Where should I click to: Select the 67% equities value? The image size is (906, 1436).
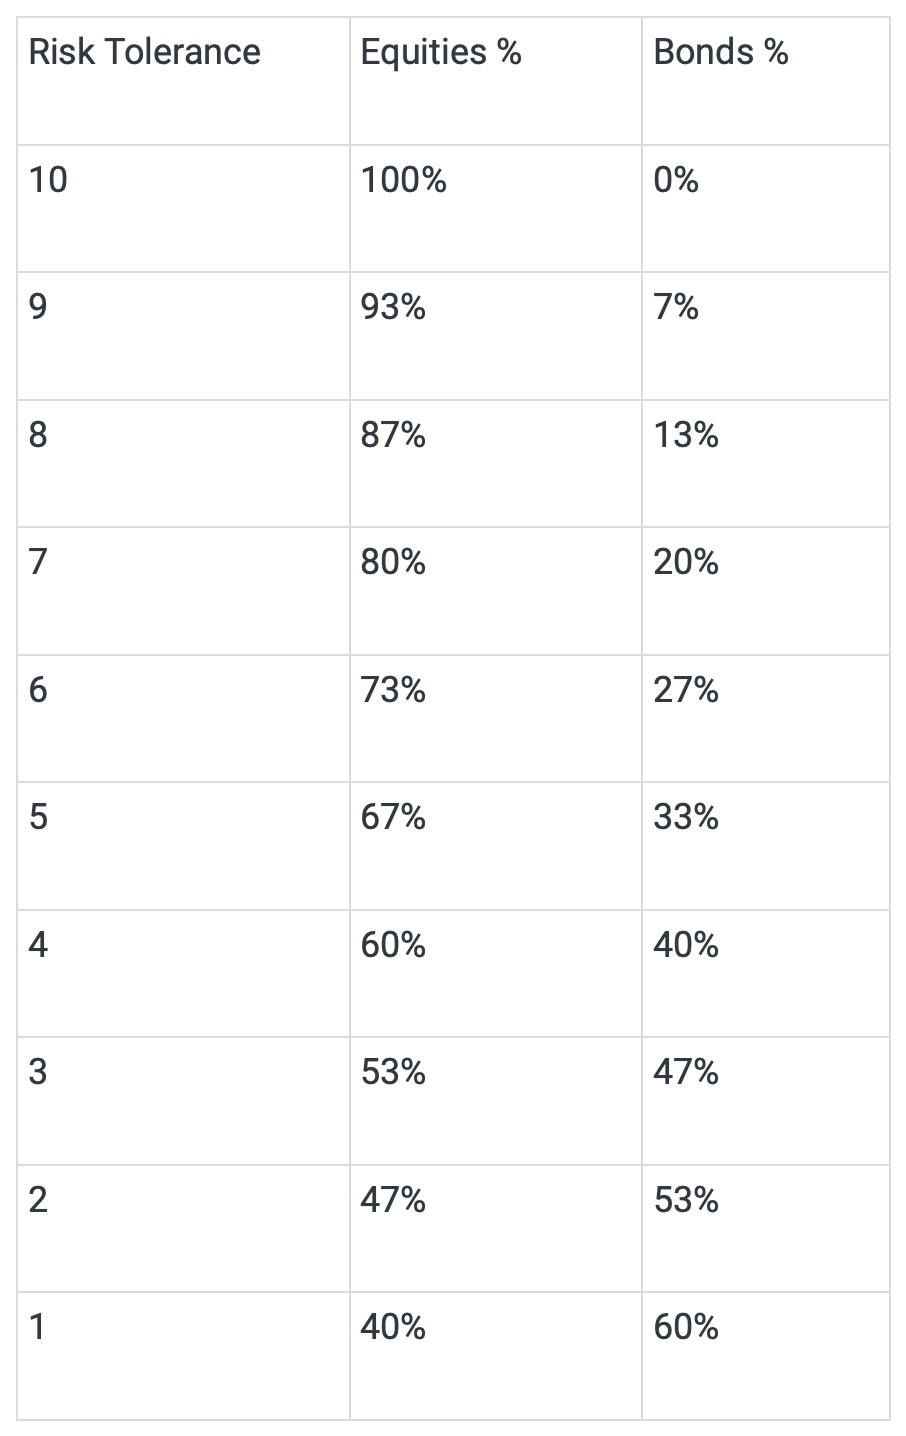[x=393, y=818]
